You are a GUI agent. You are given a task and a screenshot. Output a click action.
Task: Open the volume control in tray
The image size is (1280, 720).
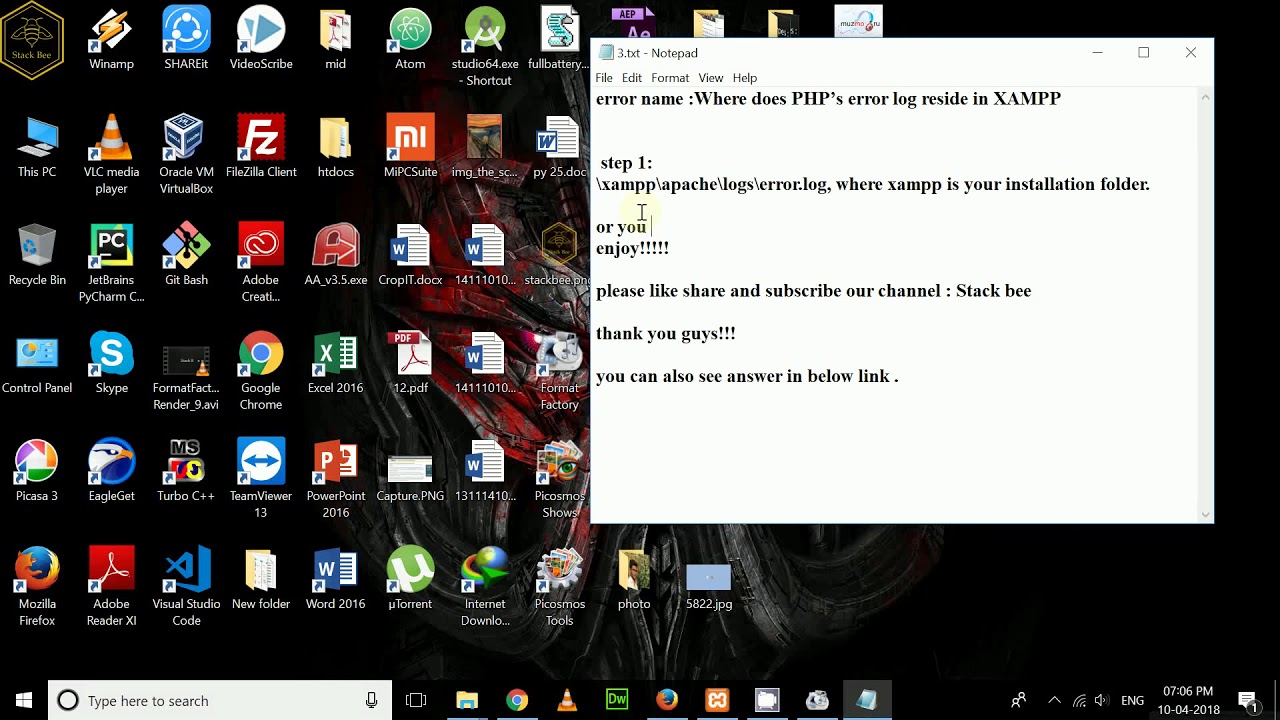tap(1102, 700)
